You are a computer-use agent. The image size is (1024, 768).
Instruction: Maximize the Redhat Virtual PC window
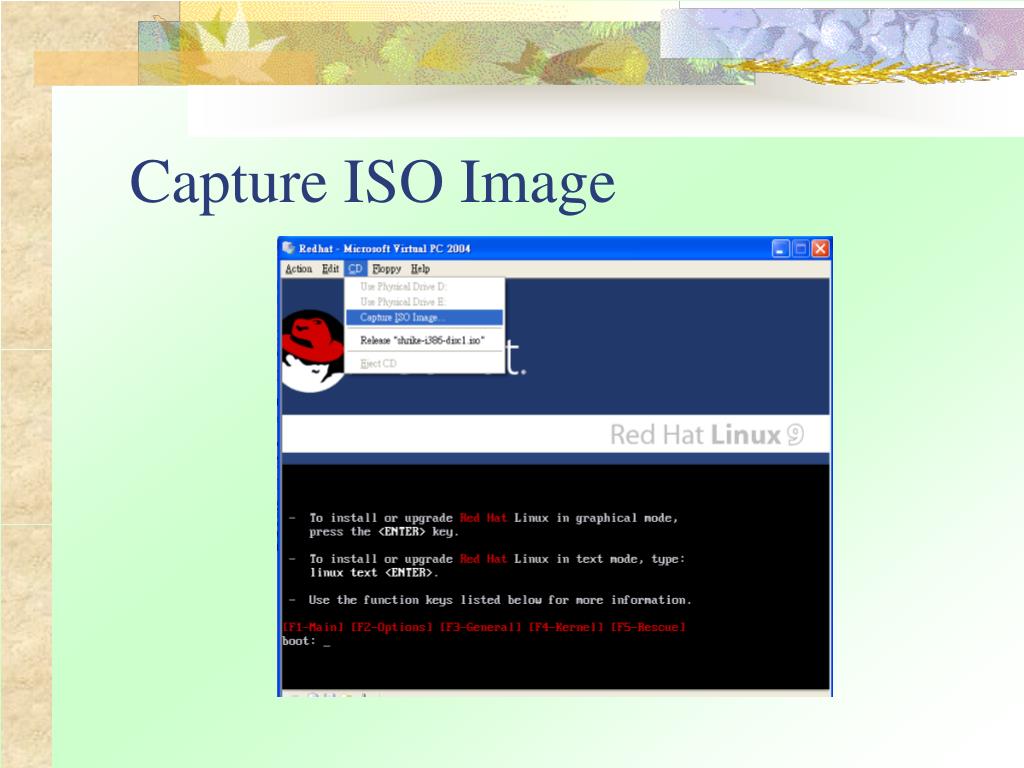click(801, 248)
